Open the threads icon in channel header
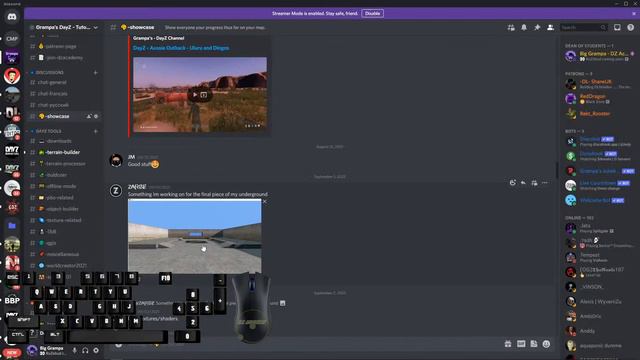This screenshot has width=640, height=360. (x=511, y=27)
